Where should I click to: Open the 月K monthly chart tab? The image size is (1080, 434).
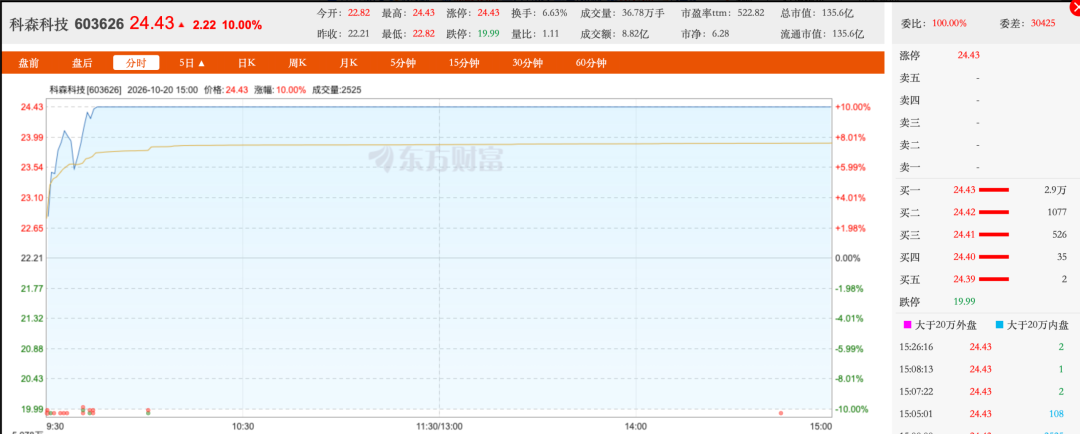point(349,63)
